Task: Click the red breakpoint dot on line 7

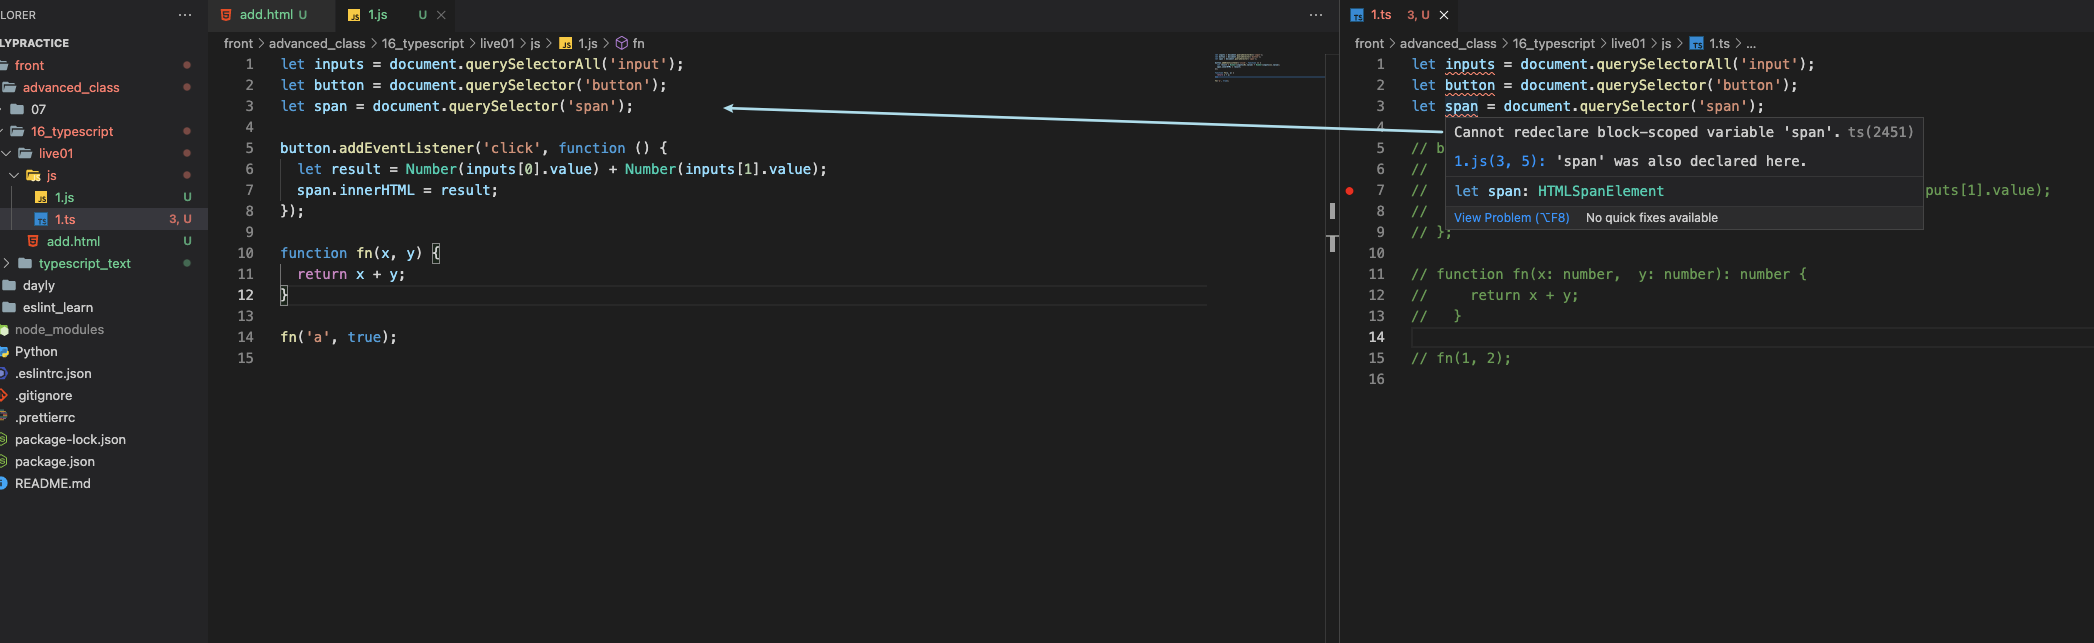Action: pyautogui.click(x=1350, y=190)
